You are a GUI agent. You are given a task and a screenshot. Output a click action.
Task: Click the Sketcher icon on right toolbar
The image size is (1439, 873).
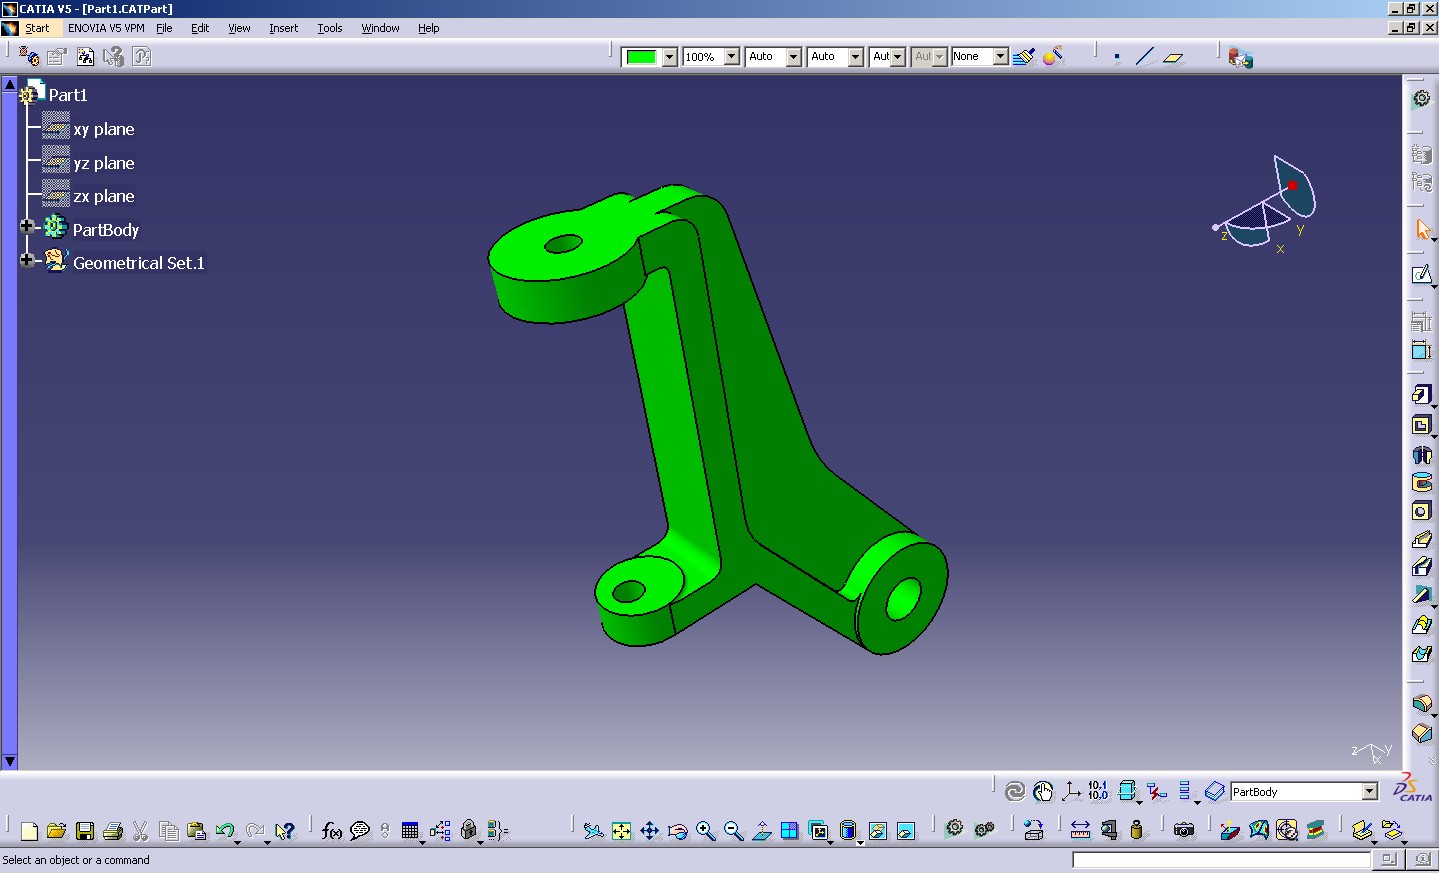coord(1421,275)
